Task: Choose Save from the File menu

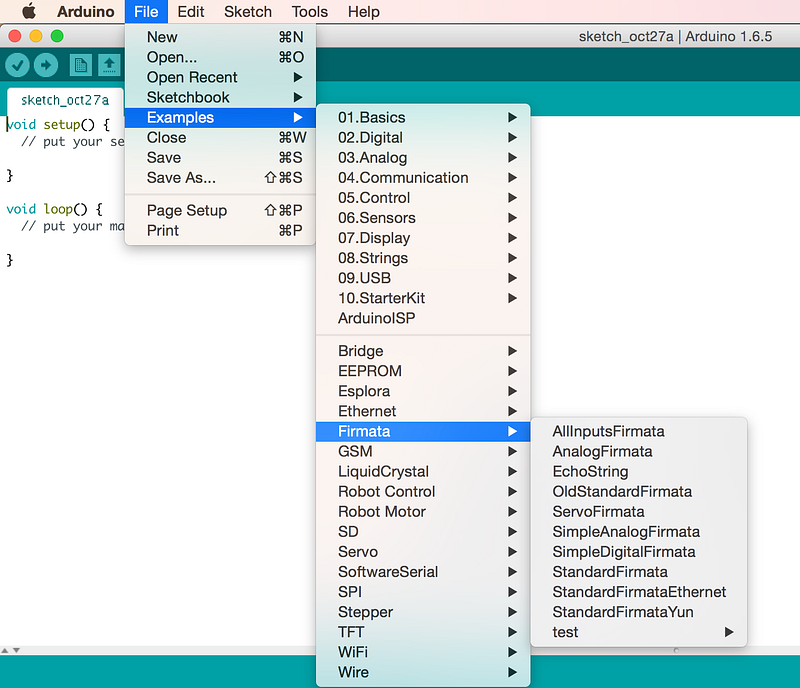Action: 220,158
